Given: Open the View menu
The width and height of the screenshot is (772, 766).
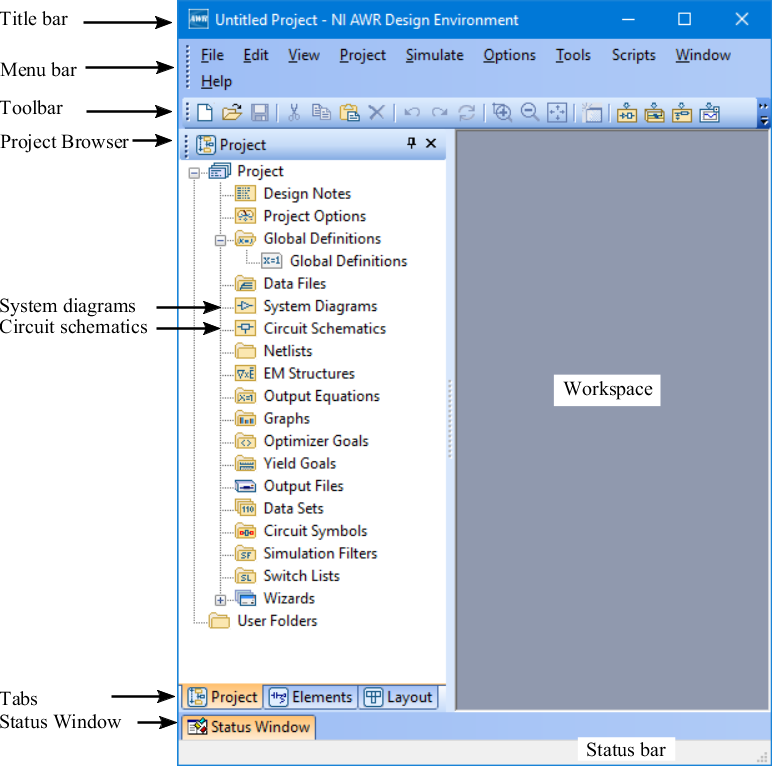Looking at the screenshot, I should click(303, 55).
